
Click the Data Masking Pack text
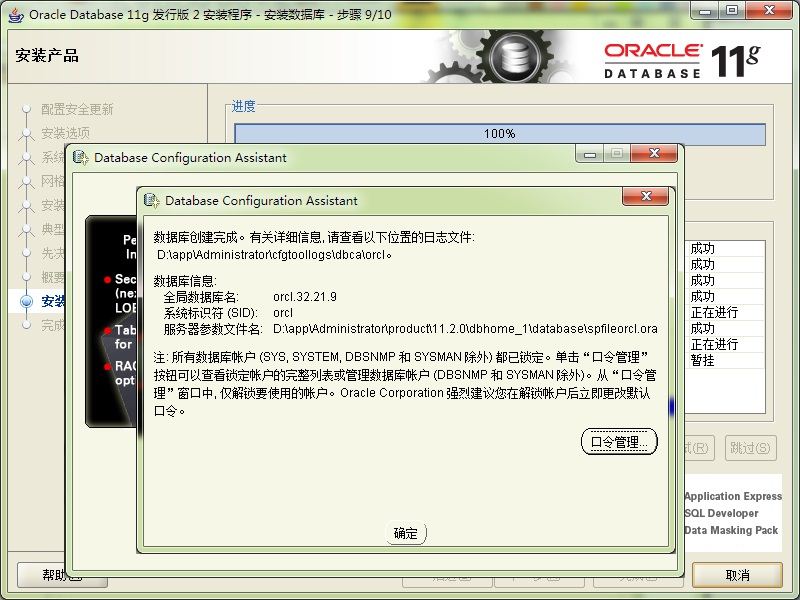pyautogui.click(x=731, y=530)
